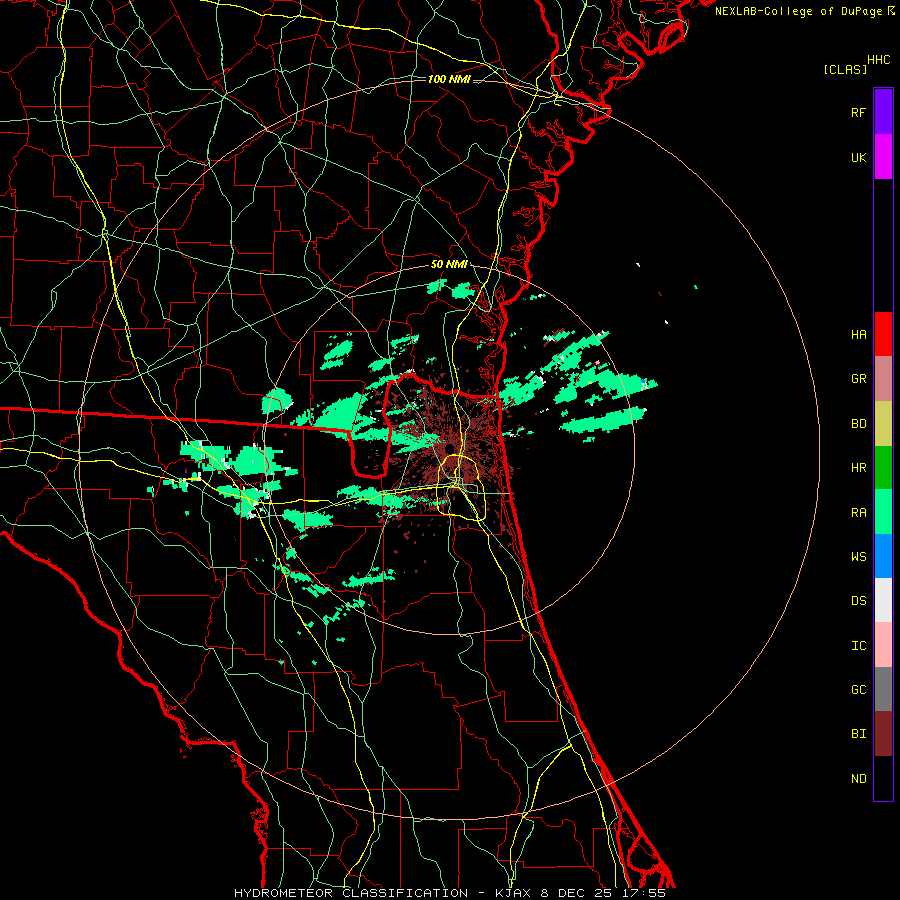
Task: Click the UK legend label
Action: point(858,158)
